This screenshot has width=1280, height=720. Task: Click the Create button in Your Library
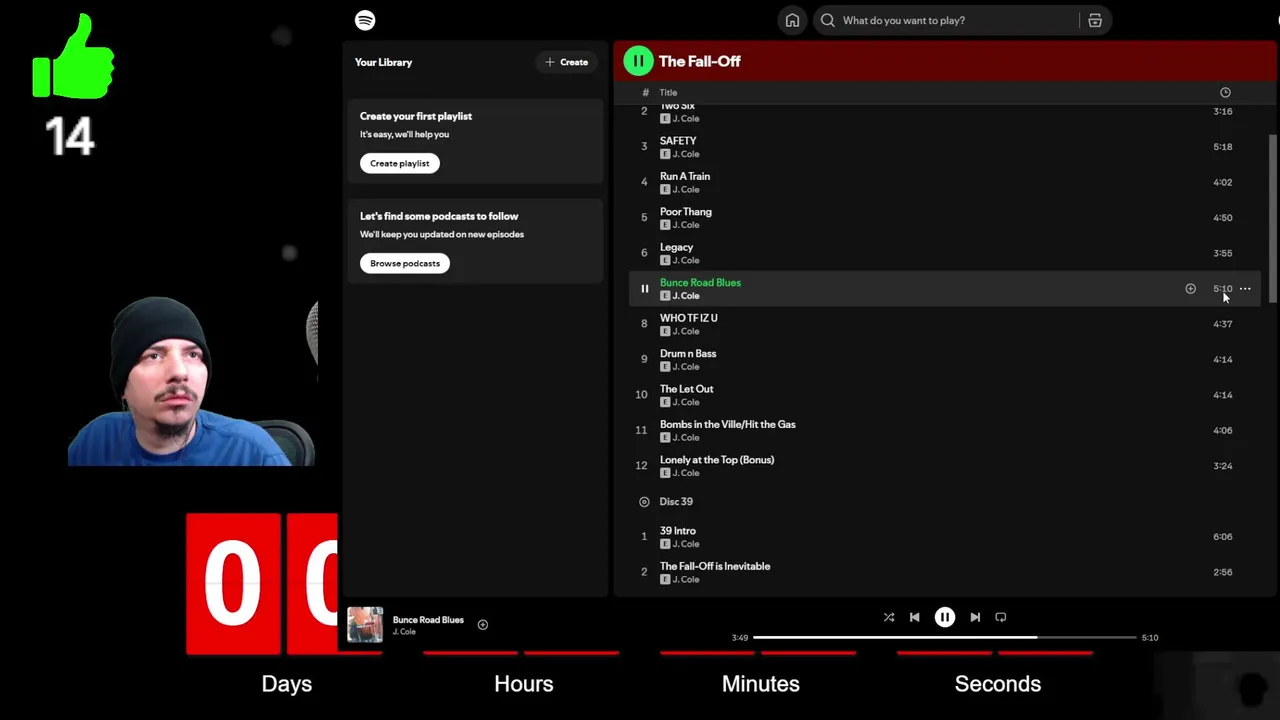566,62
